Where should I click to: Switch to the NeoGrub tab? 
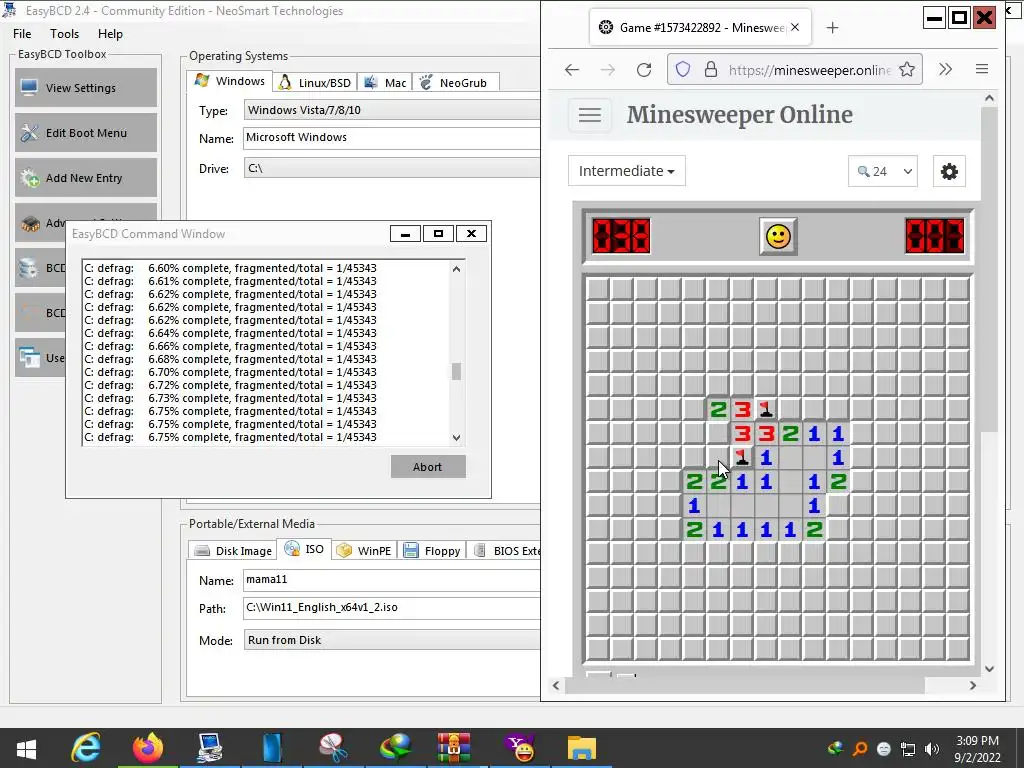click(x=456, y=82)
